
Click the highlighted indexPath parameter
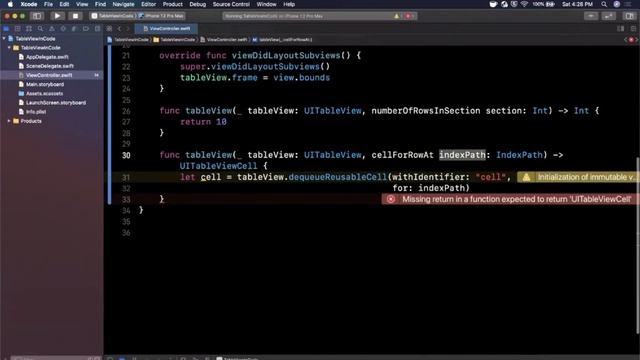[x=462, y=155]
